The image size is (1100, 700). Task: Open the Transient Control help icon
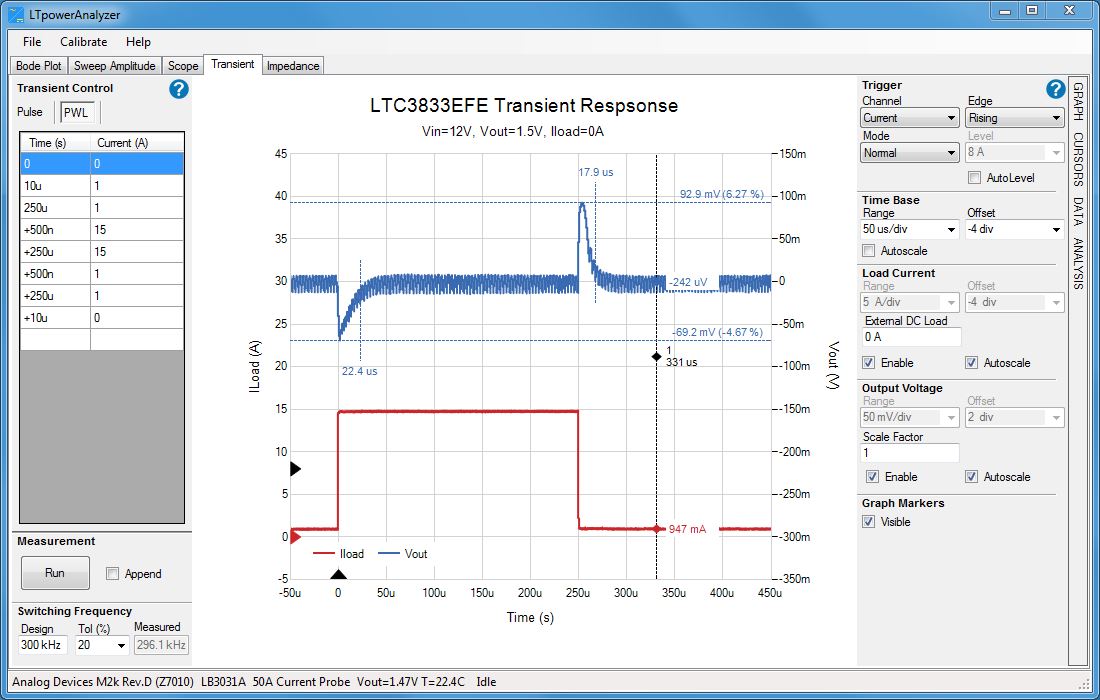[x=179, y=89]
